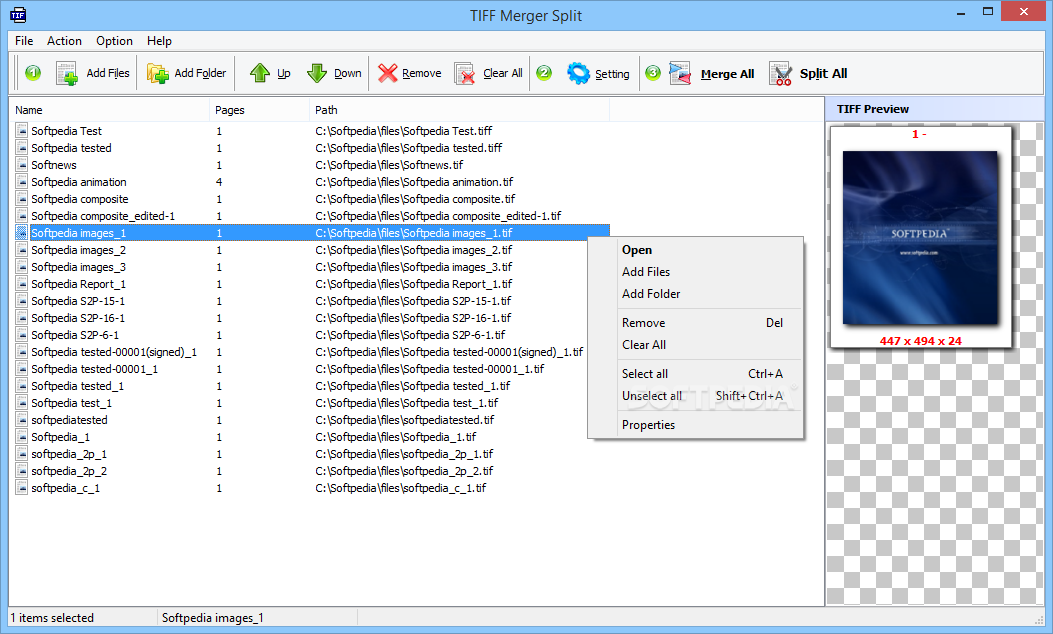This screenshot has height=634, width=1053.
Task: Open the File menu
Action: pyautogui.click(x=24, y=41)
